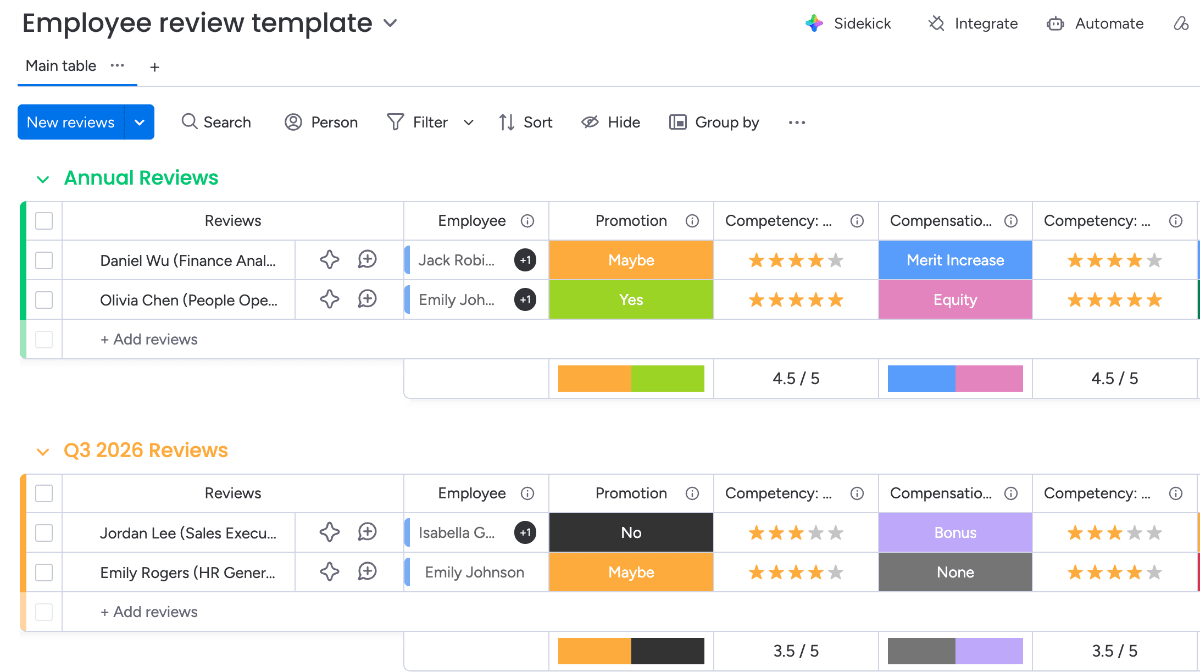Viewport: 1200px width, 672px height.
Task: Show Compensation column info in Q3 2026 Reviews
Action: click(x=1011, y=493)
